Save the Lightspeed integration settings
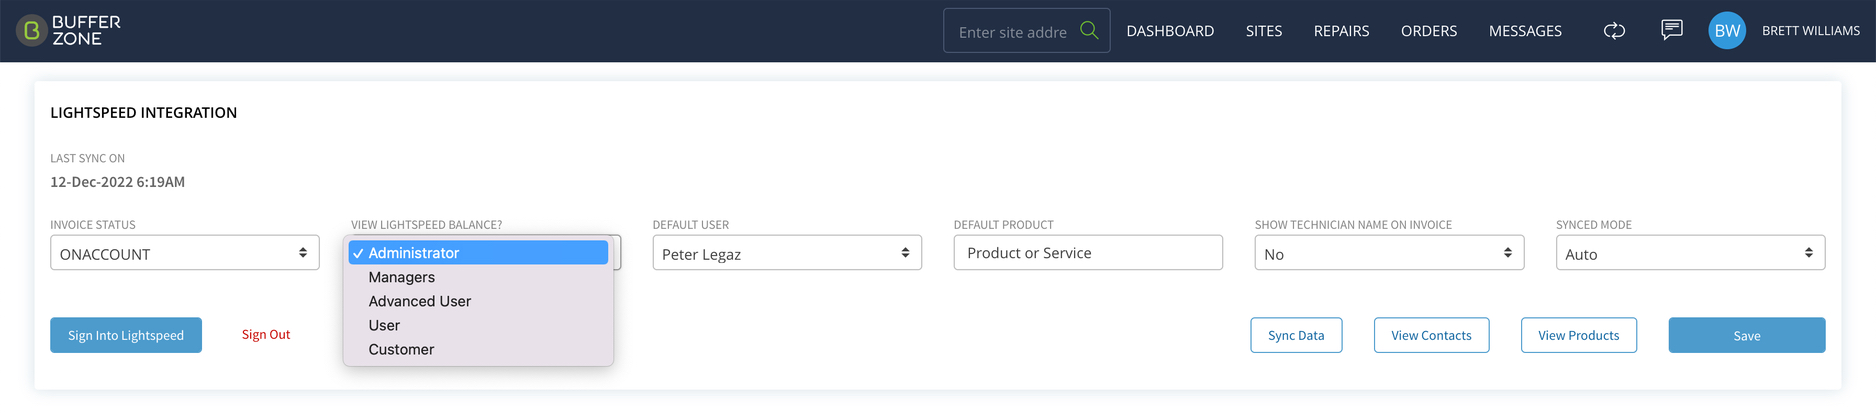This screenshot has width=1876, height=415. click(x=1747, y=335)
